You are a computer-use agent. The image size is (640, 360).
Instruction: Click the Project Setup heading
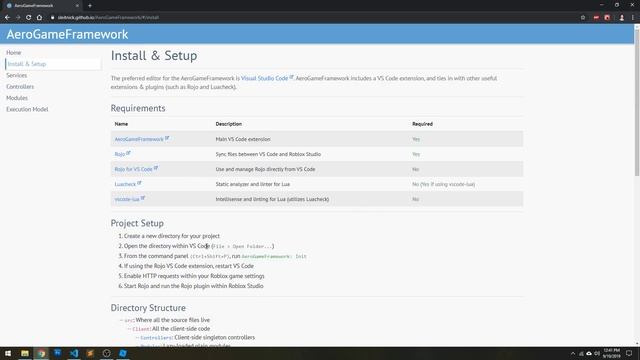tap(137, 223)
